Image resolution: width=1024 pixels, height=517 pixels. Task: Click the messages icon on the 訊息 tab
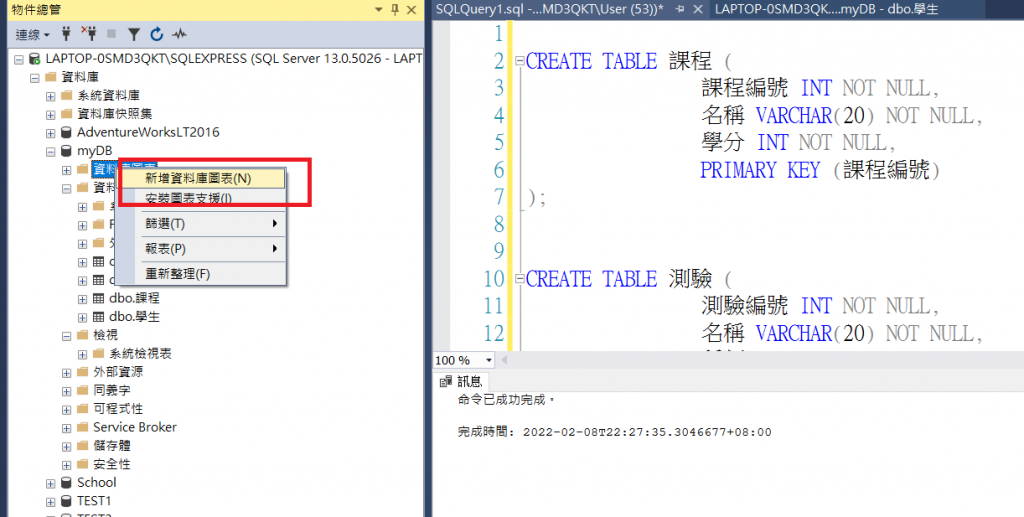pyautogui.click(x=447, y=381)
